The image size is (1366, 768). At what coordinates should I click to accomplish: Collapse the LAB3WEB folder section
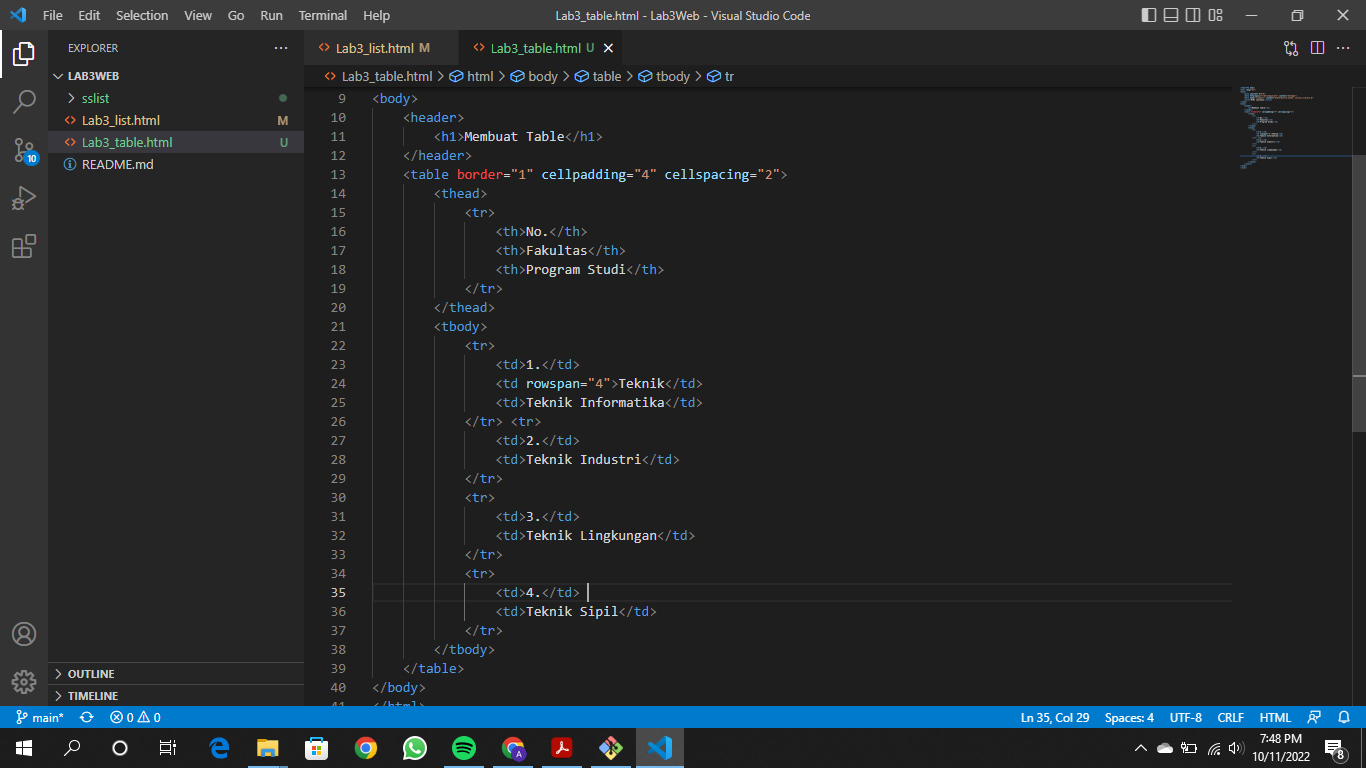[x=176, y=76]
